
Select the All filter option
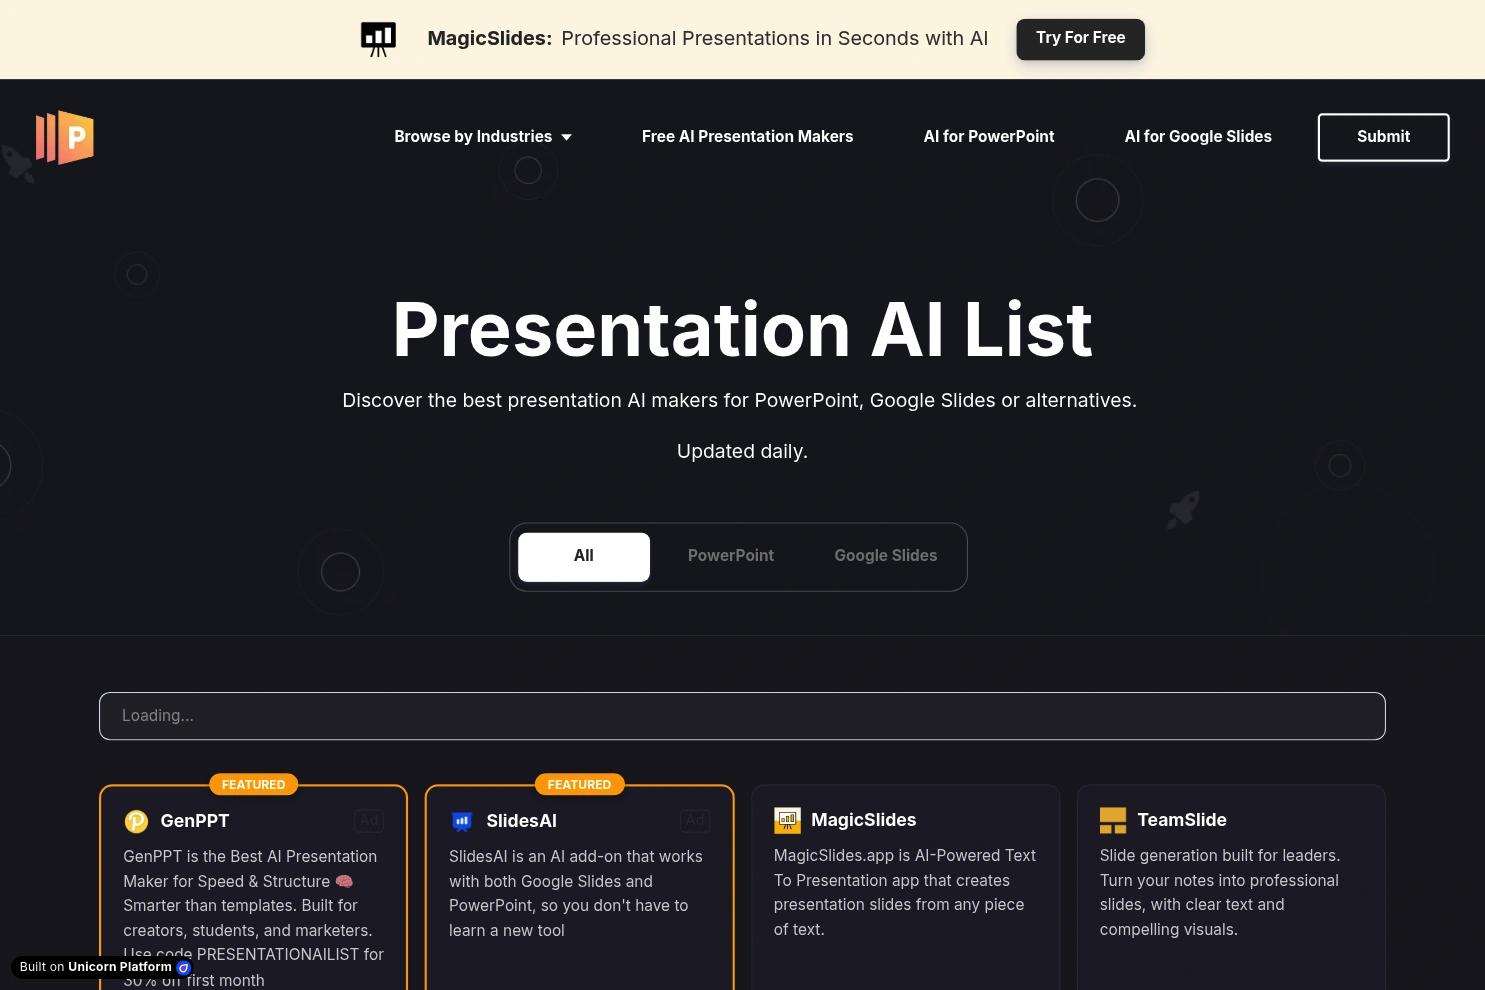583,556
